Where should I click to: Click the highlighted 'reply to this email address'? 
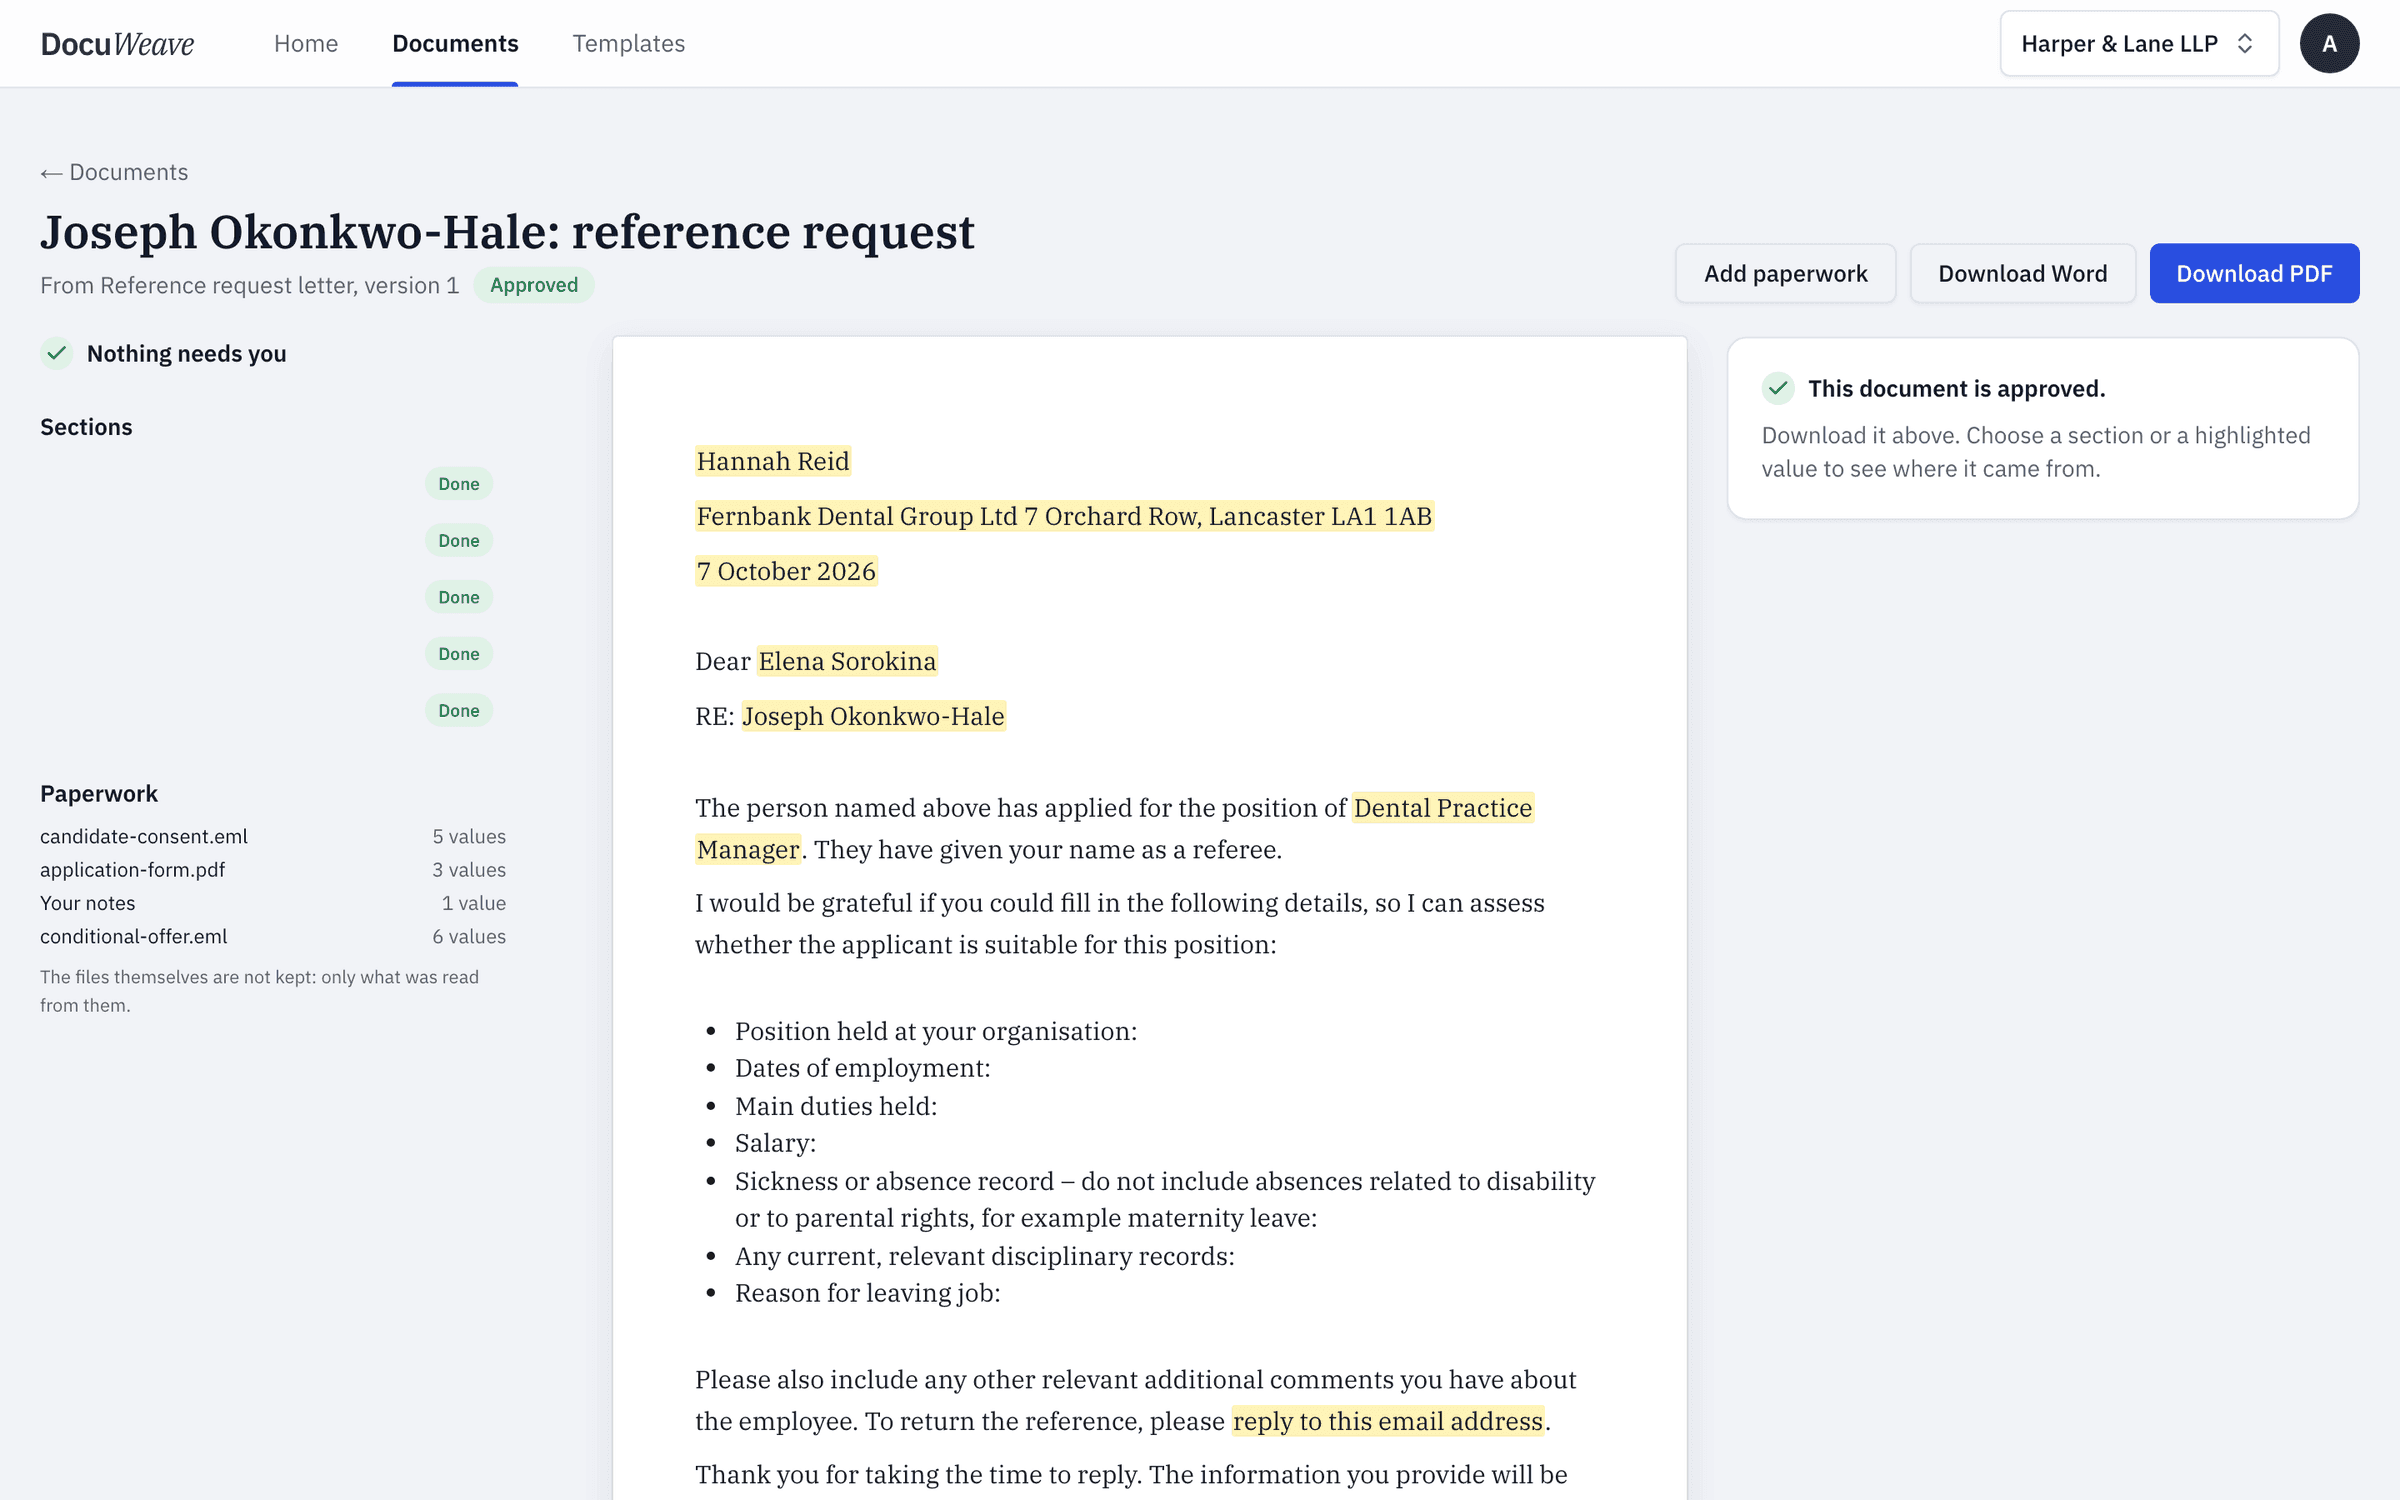pos(1388,1421)
